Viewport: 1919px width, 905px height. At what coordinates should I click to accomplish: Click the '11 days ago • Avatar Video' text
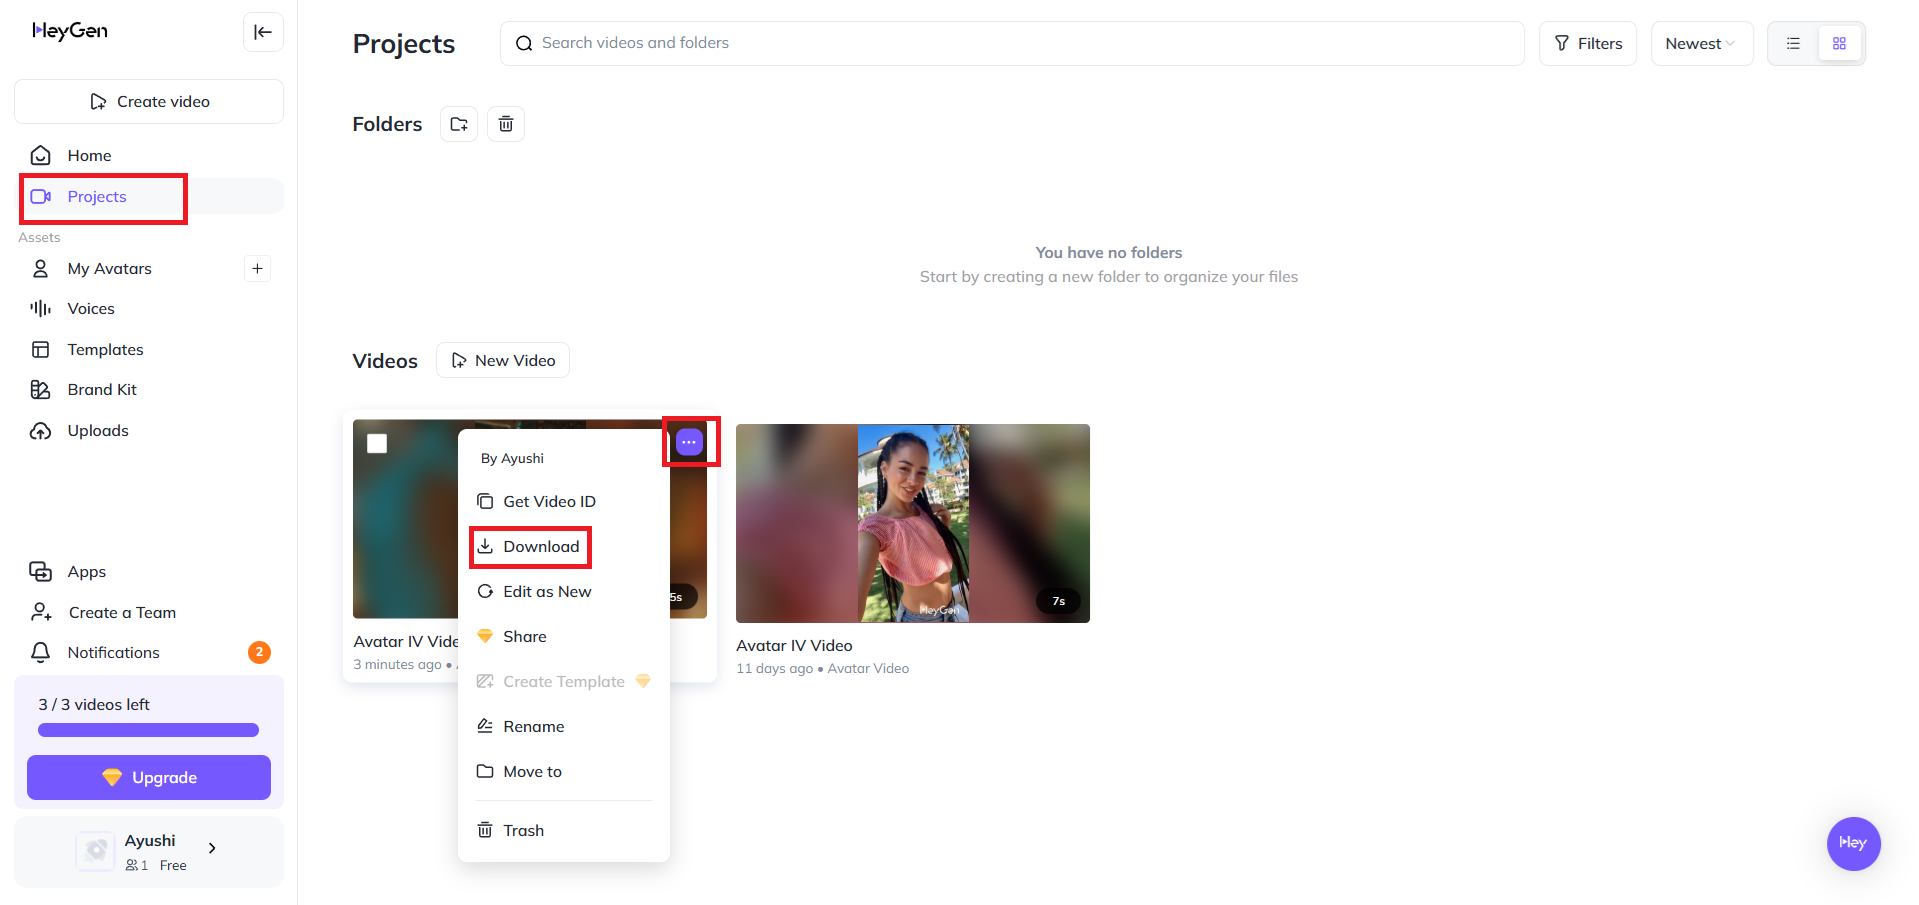point(823,669)
